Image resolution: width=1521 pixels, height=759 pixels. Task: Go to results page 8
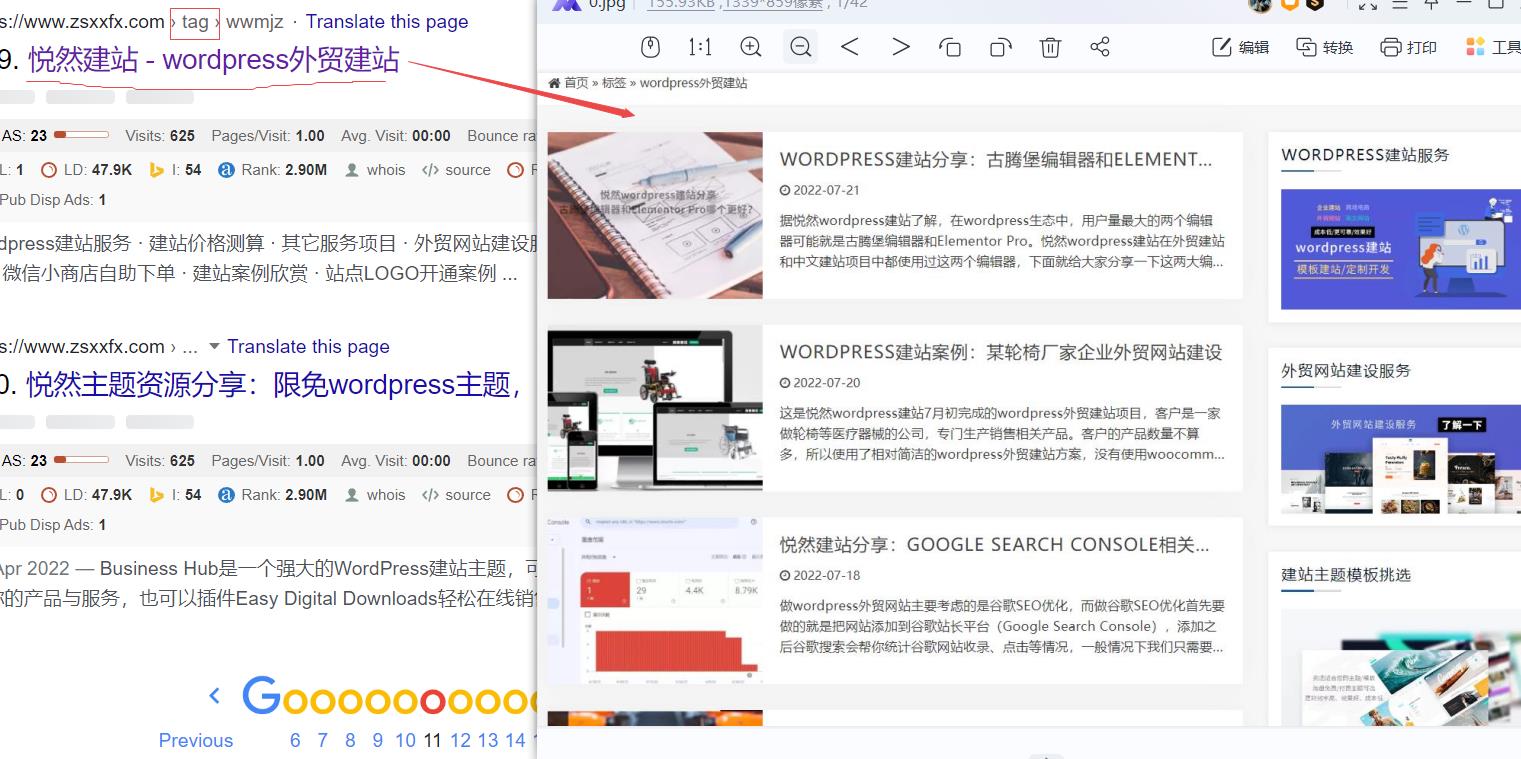tap(350, 740)
